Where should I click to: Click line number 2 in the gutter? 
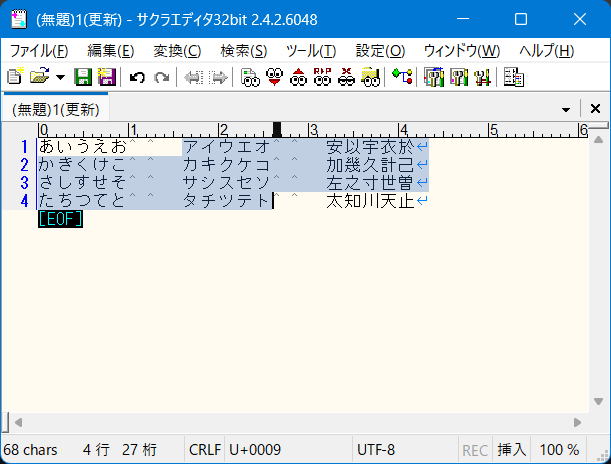pyautogui.click(x=24, y=165)
